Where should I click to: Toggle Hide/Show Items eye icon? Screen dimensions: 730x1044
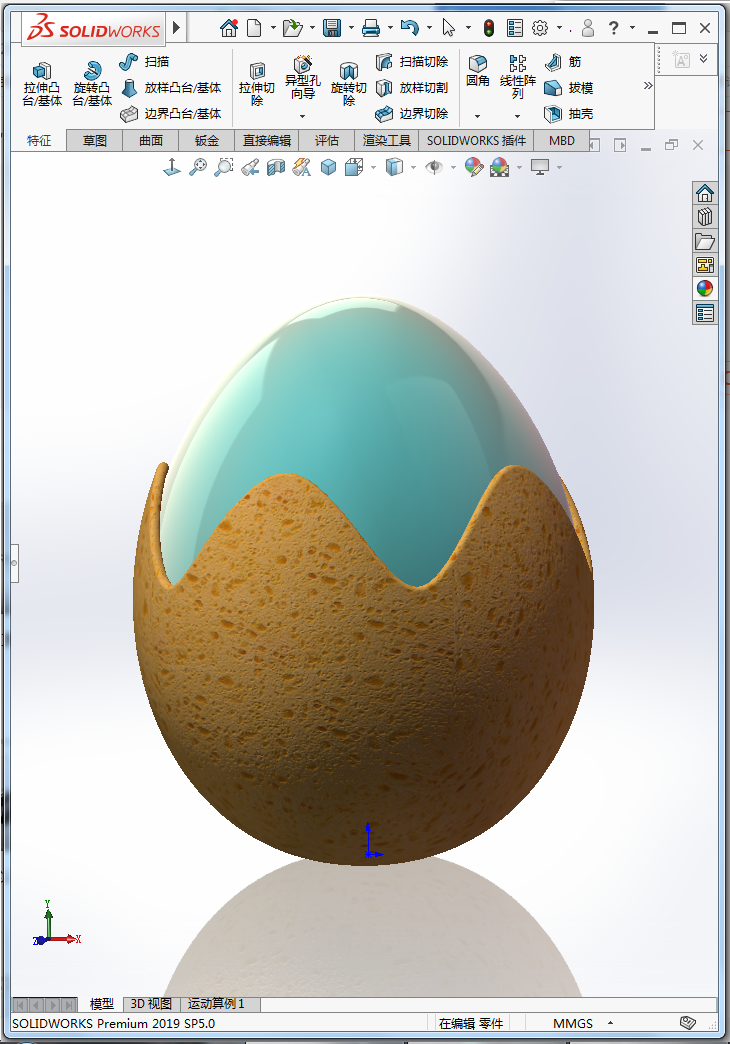[434, 167]
